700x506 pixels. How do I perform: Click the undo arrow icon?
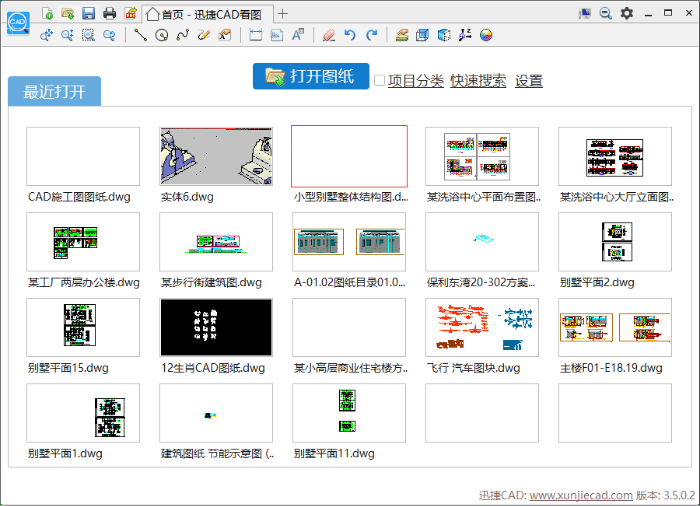click(350, 35)
